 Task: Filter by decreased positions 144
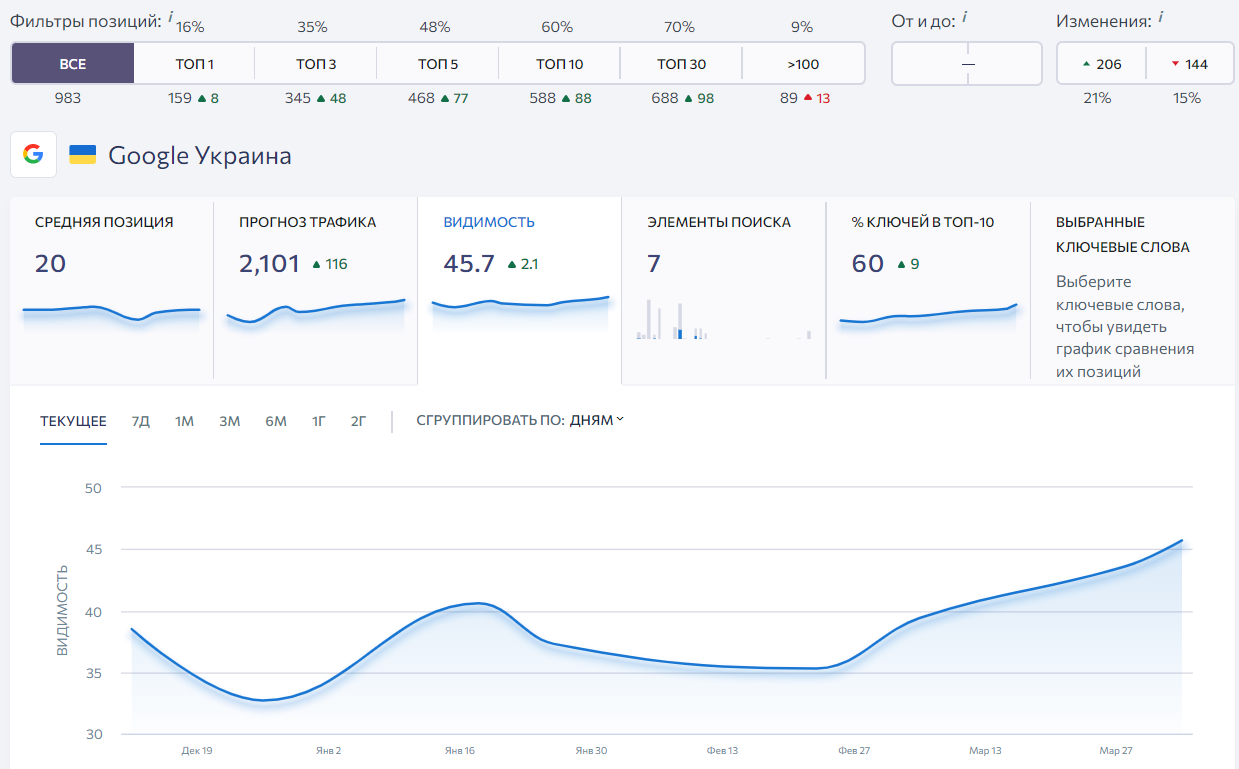tap(1189, 64)
